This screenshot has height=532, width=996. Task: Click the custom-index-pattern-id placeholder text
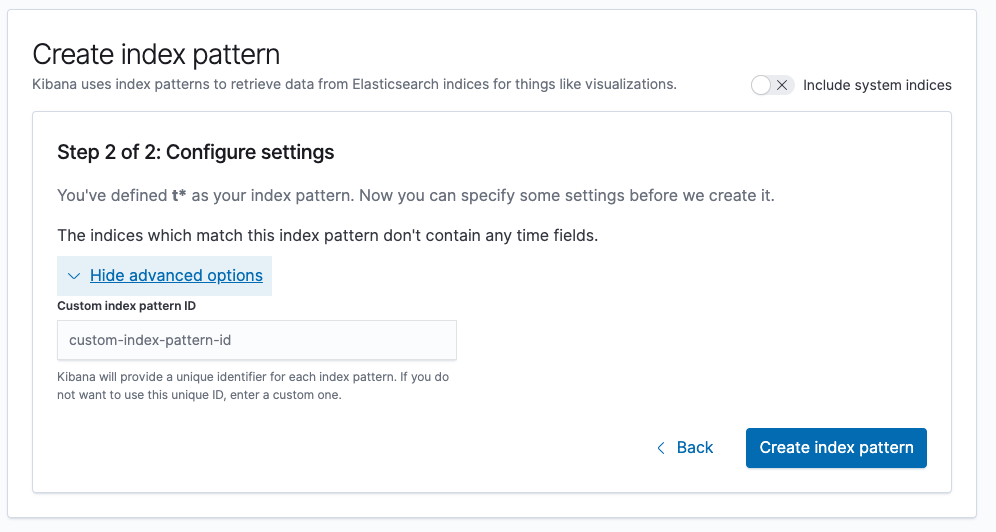pos(150,340)
